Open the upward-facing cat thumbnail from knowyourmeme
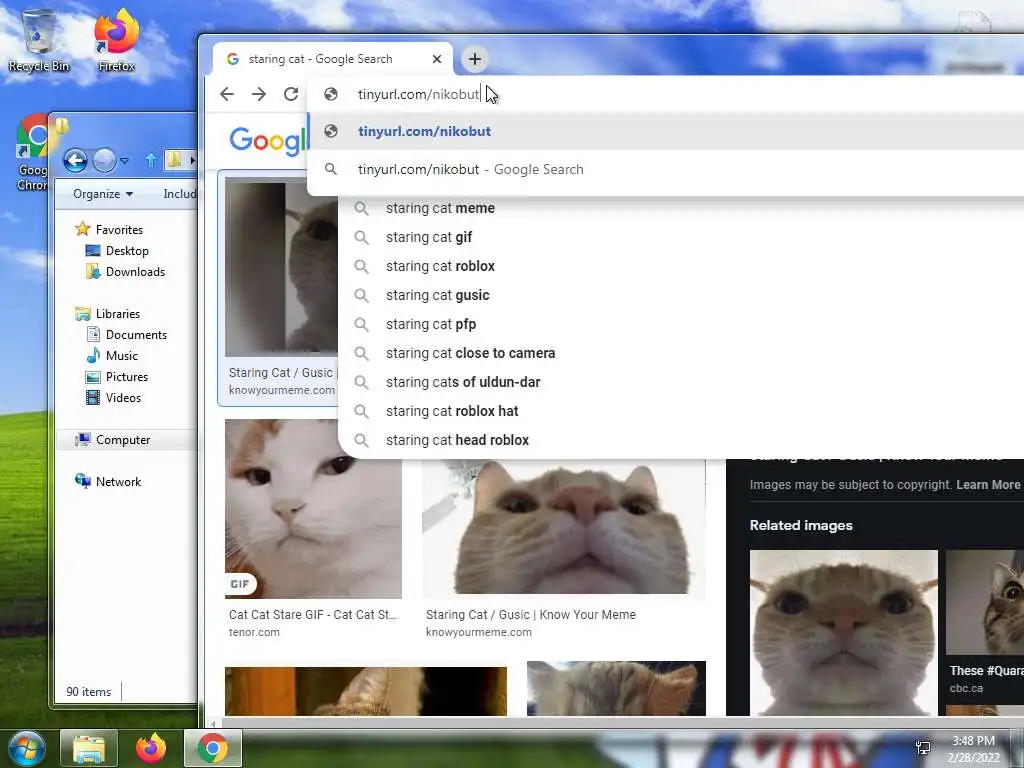 point(564,529)
